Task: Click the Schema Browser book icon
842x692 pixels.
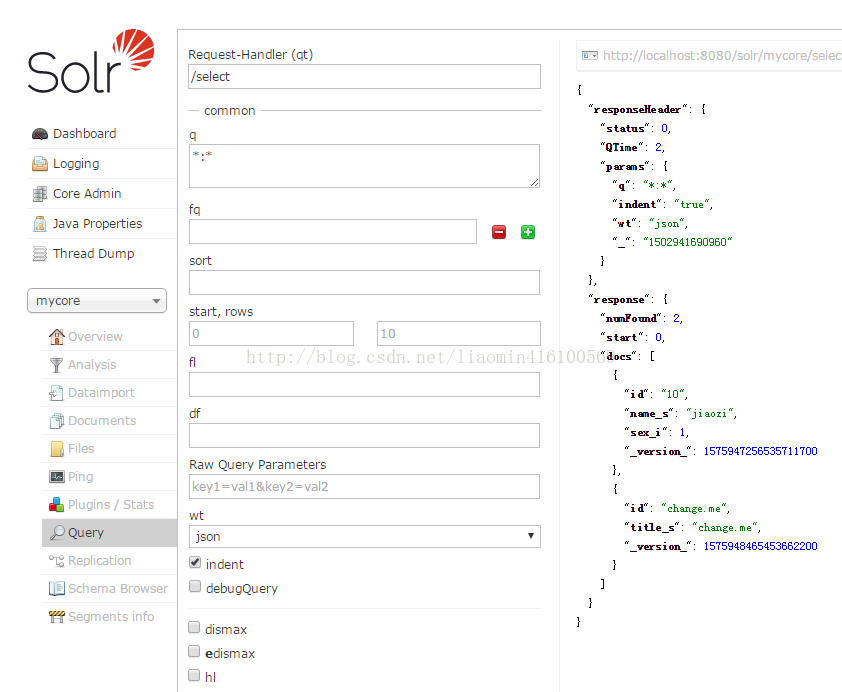Action: pyautogui.click(x=56, y=588)
